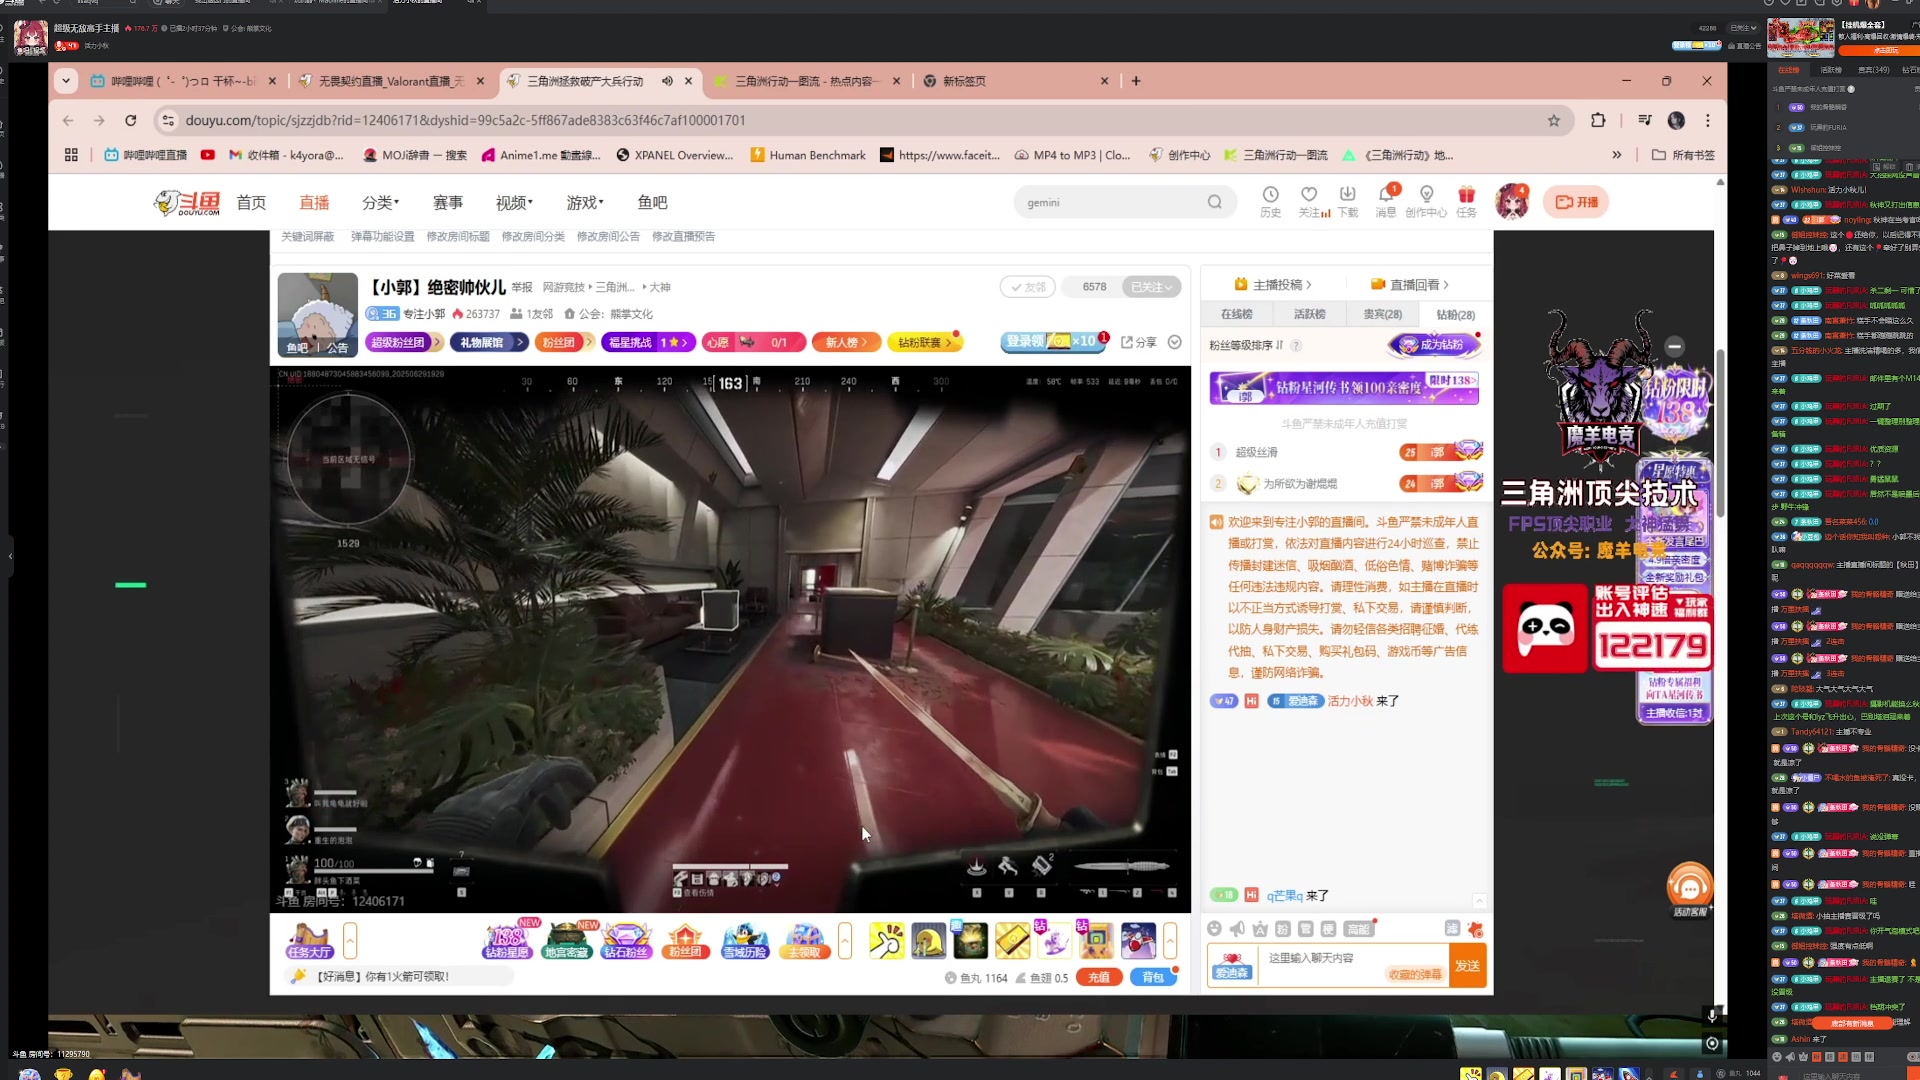The image size is (1920, 1080).
Task: Expand the 分类 navigation dropdown
Action: 381,202
